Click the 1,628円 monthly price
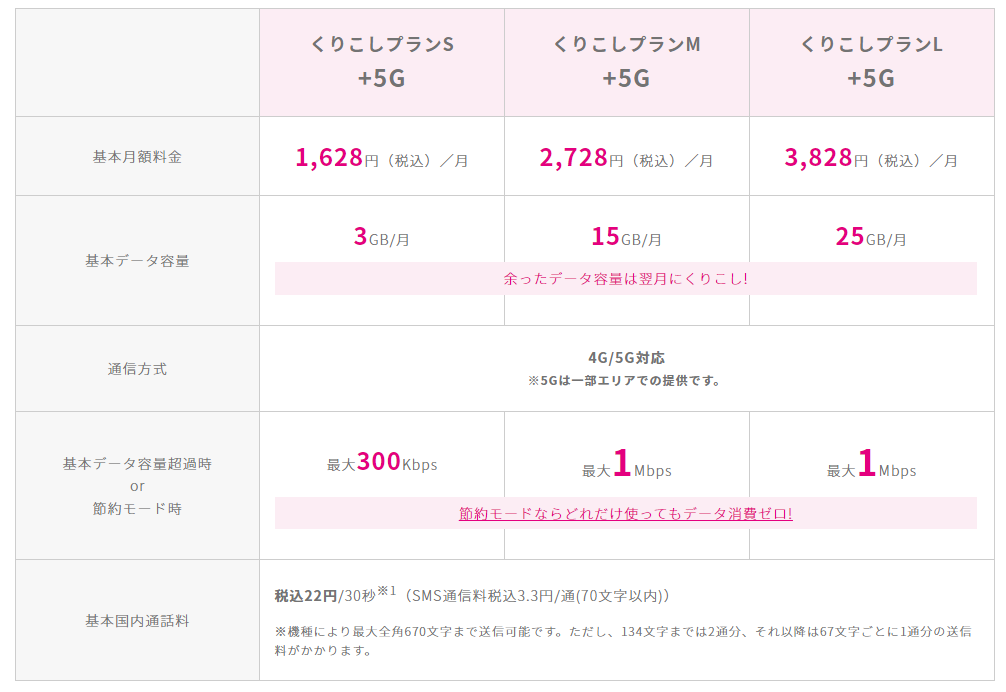1006x692 pixels. coord(382,158)
